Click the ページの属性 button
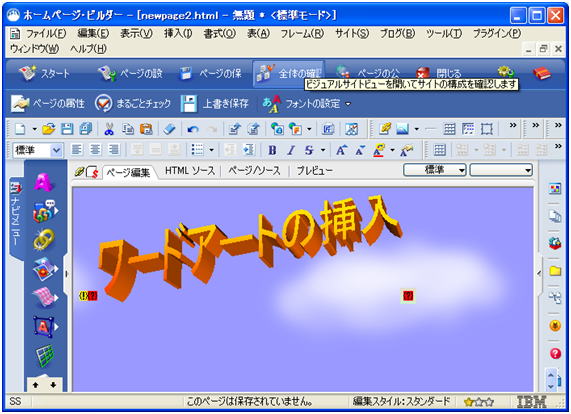 47,104
